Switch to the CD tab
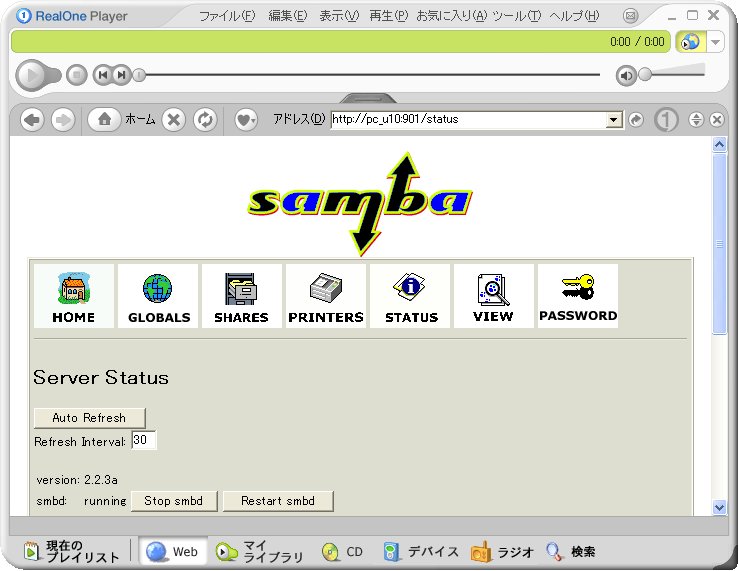 click(342, 552)
